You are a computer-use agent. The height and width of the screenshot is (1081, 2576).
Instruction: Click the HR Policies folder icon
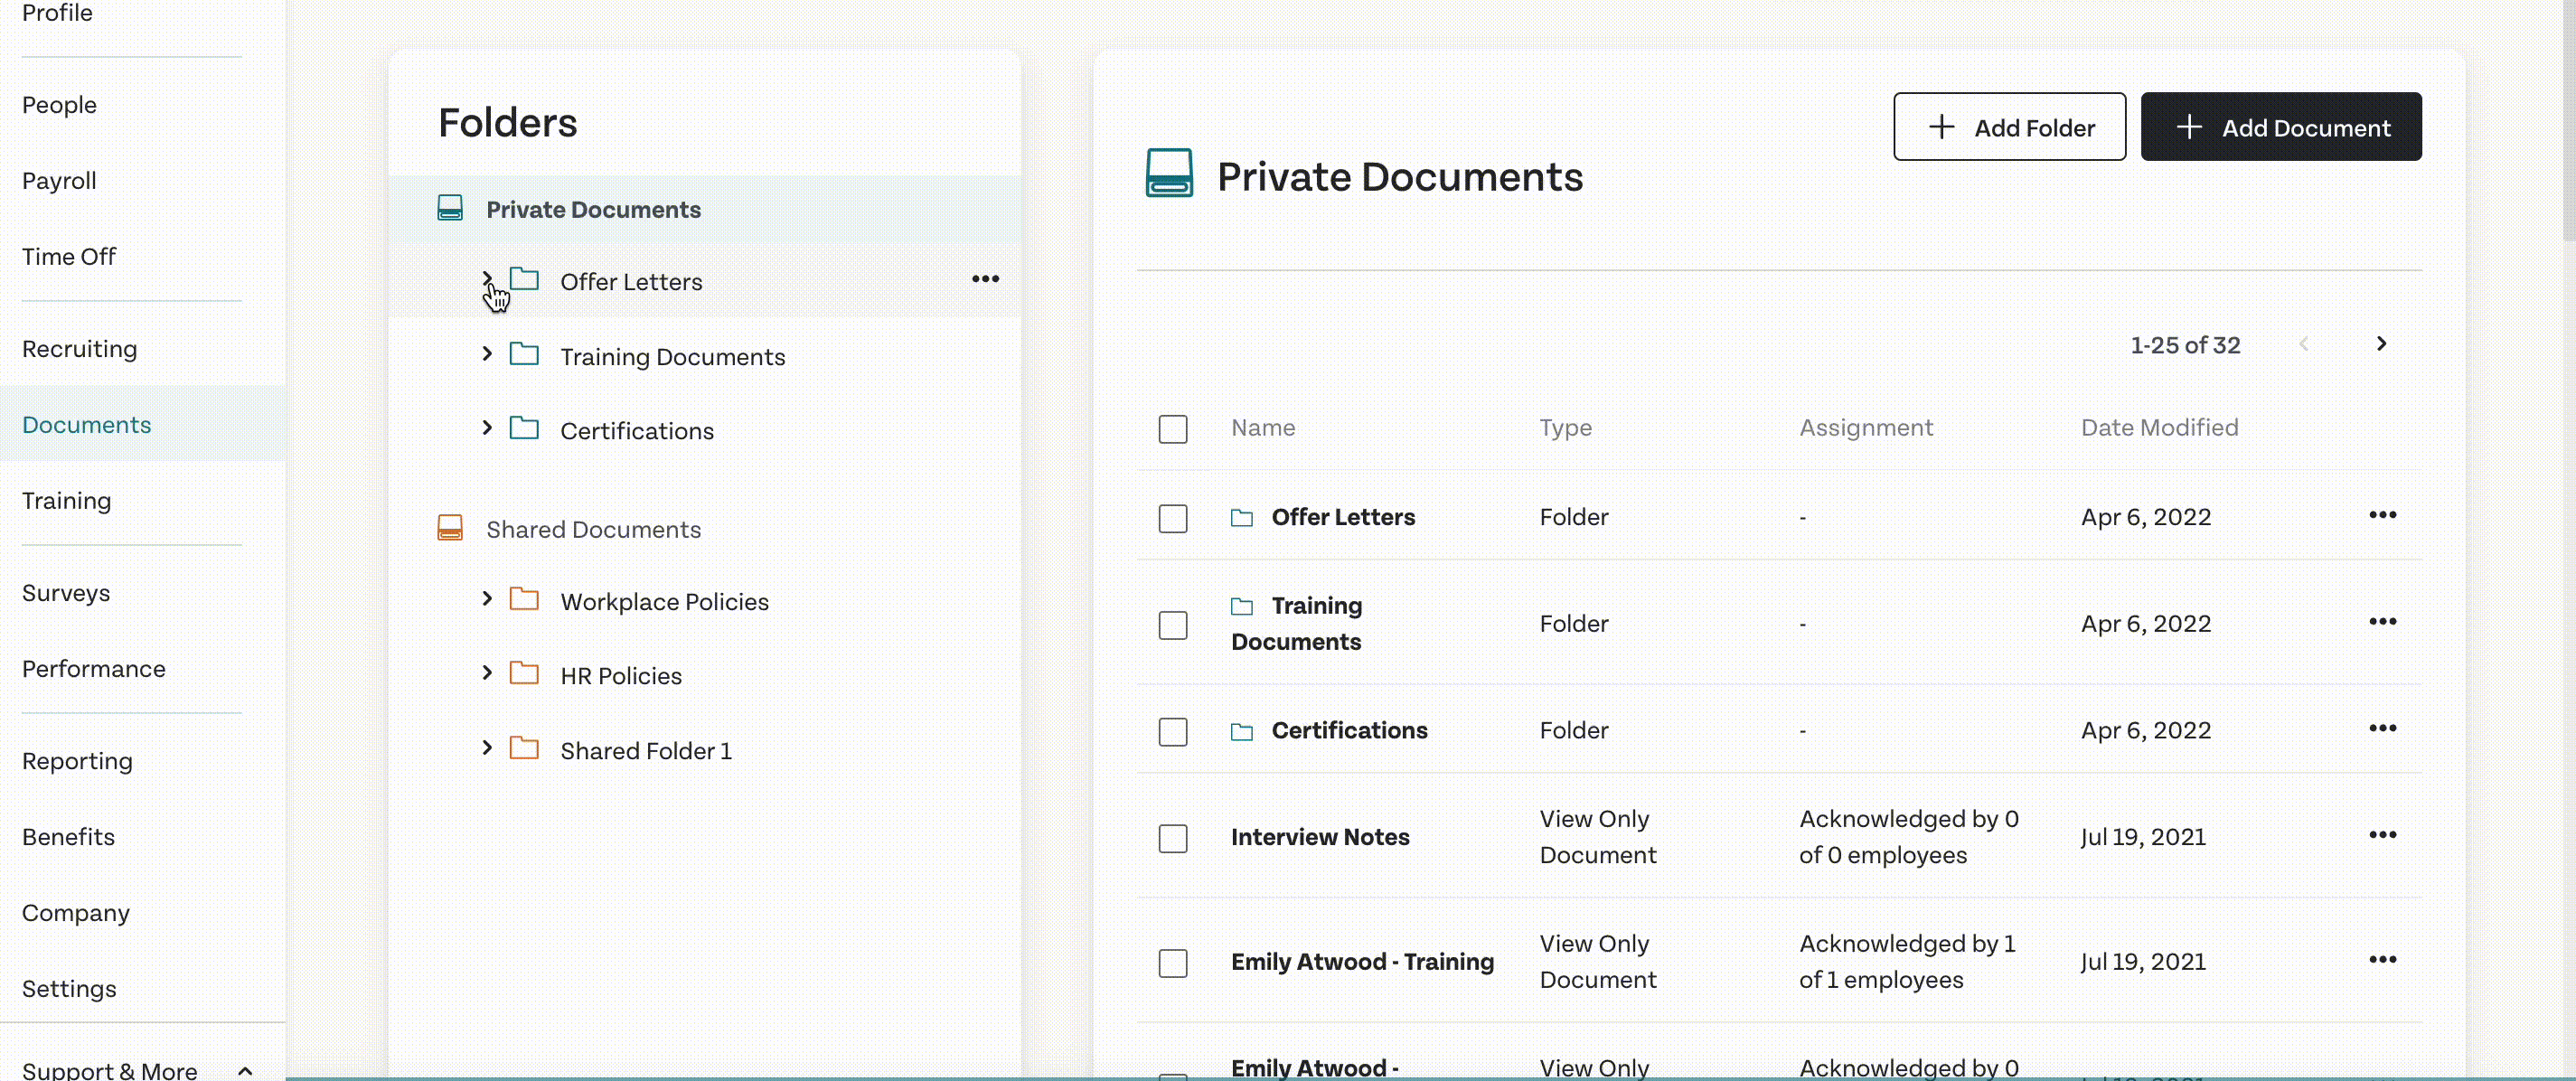point(524,674)
